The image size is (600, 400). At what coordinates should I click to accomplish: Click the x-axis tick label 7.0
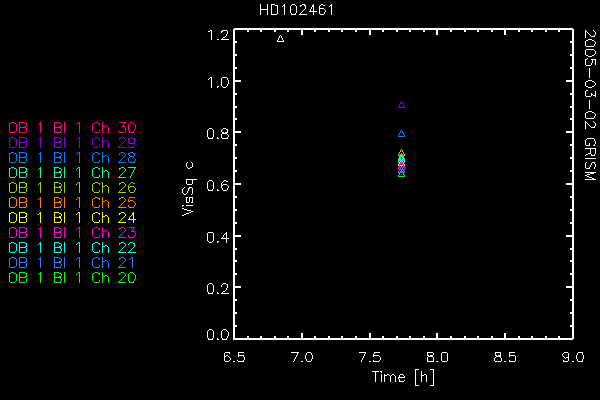click(x=302, y=357)
